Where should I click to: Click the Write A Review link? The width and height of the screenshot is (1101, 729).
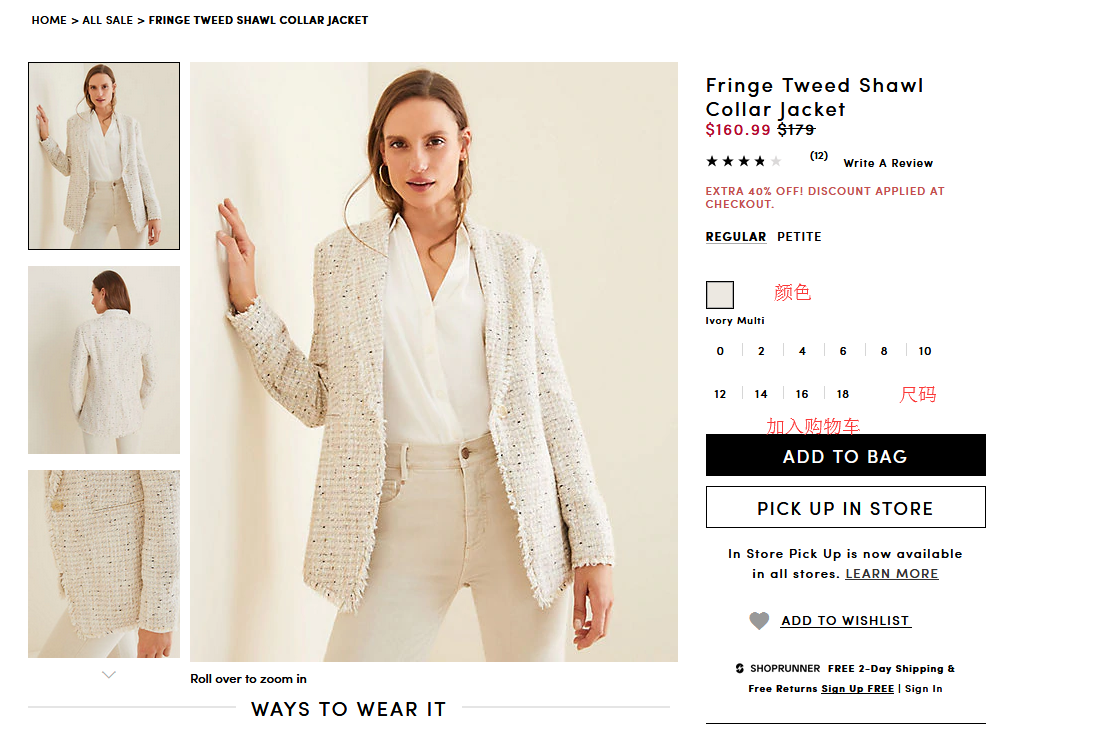point(888,163)
